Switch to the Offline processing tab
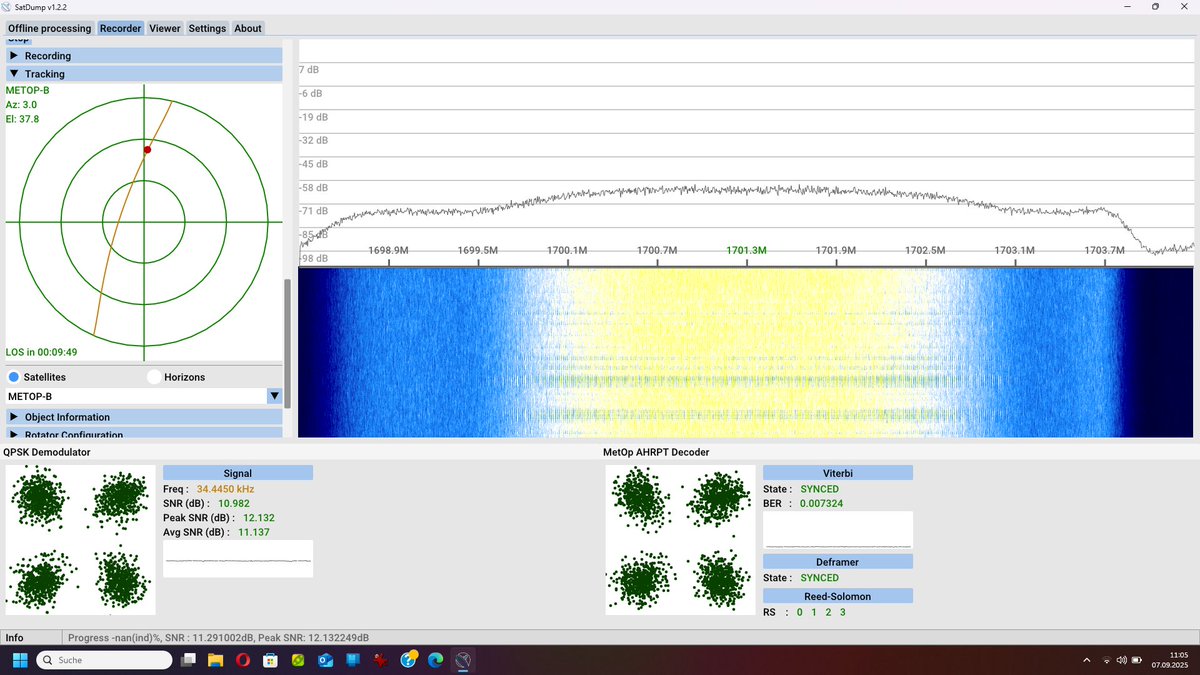Viewport: 1200px width, 675px height. tap(49, 28)
